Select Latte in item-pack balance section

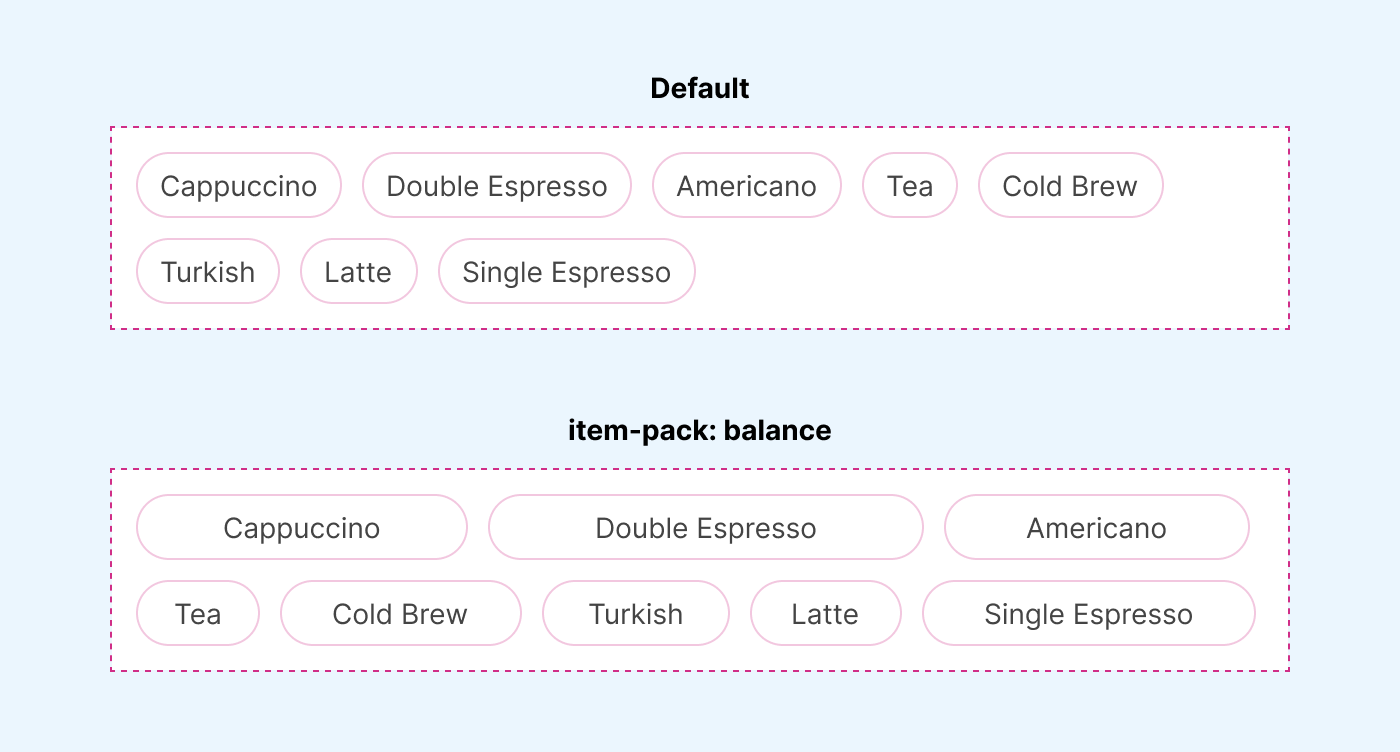pyautogui.click(x=825, y=614)
